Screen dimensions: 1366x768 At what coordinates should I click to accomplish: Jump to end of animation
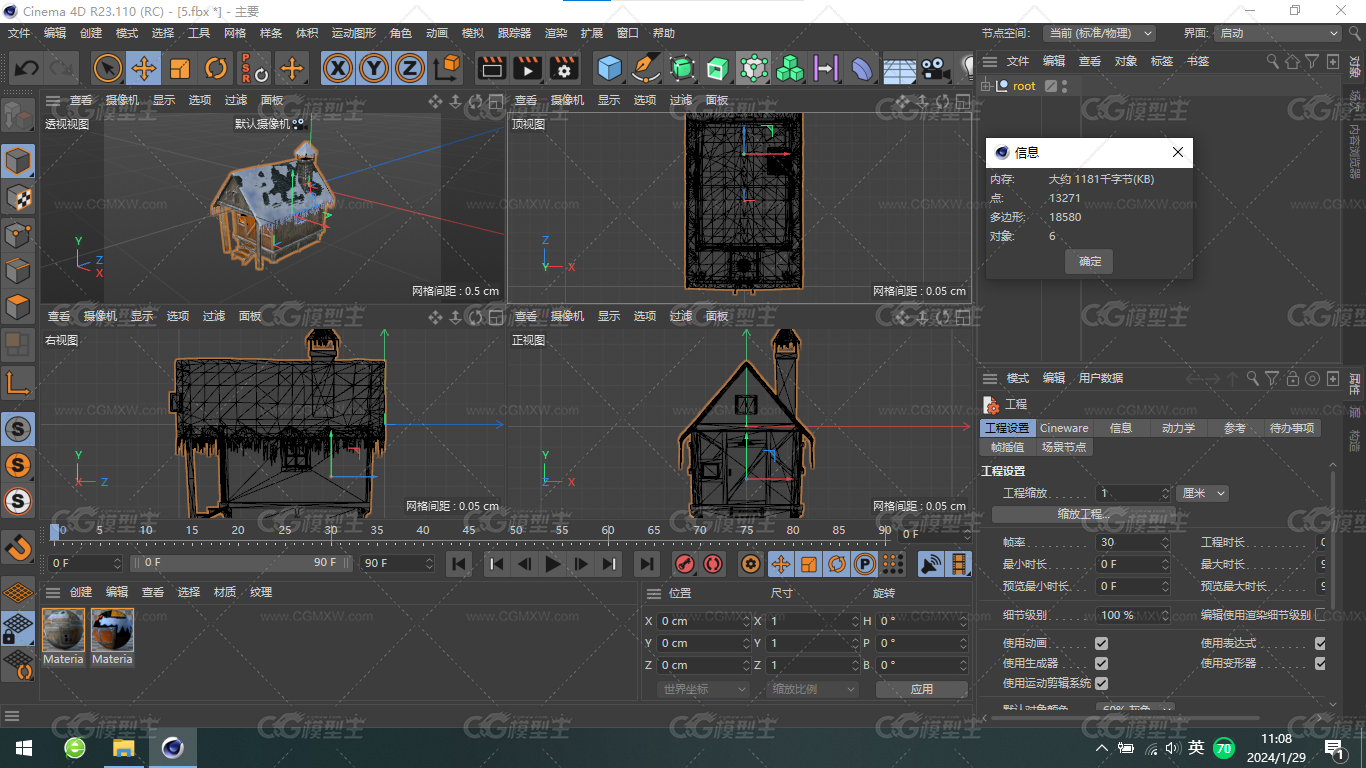[x=647, y=564]
